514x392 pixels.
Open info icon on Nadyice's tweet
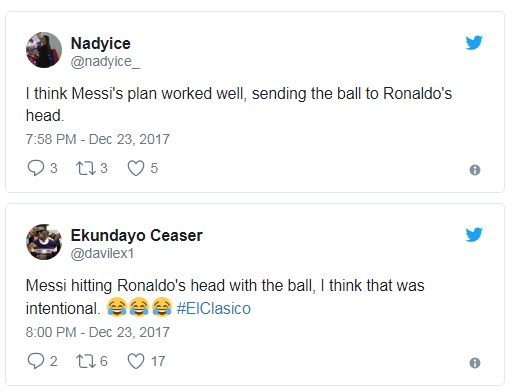pyautogui.click(x=475, y=170)
